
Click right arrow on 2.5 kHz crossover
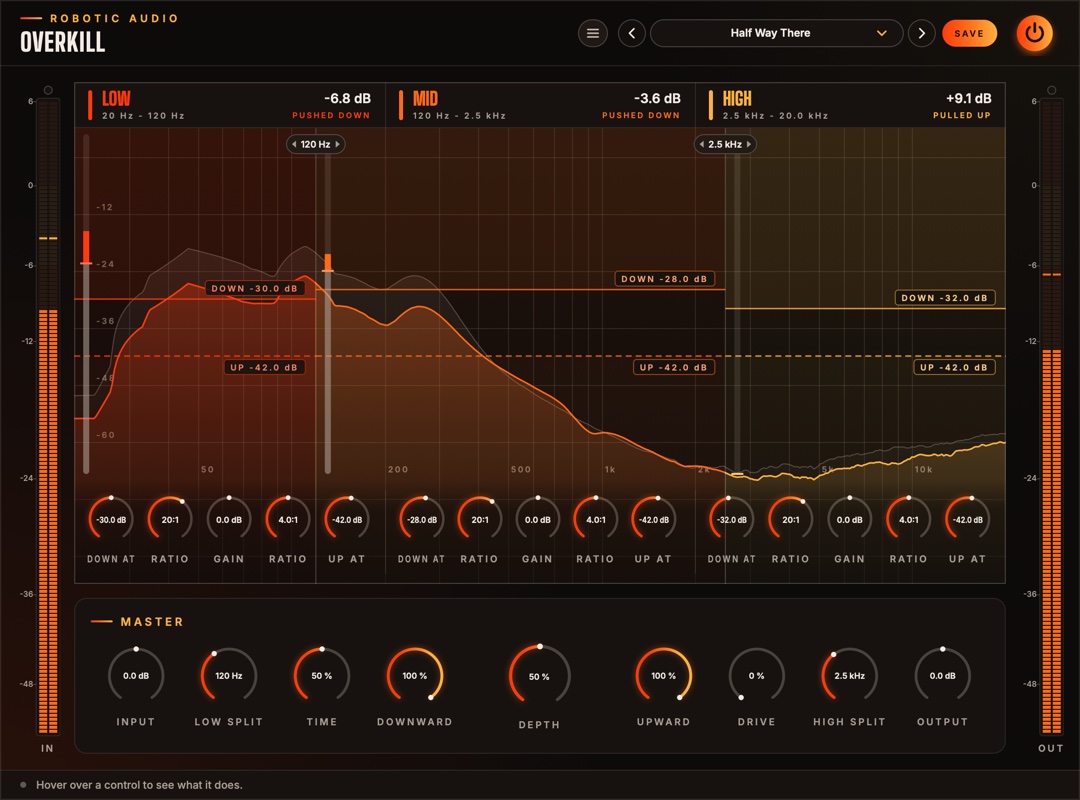pyautogui.click(x=749, y=144)
